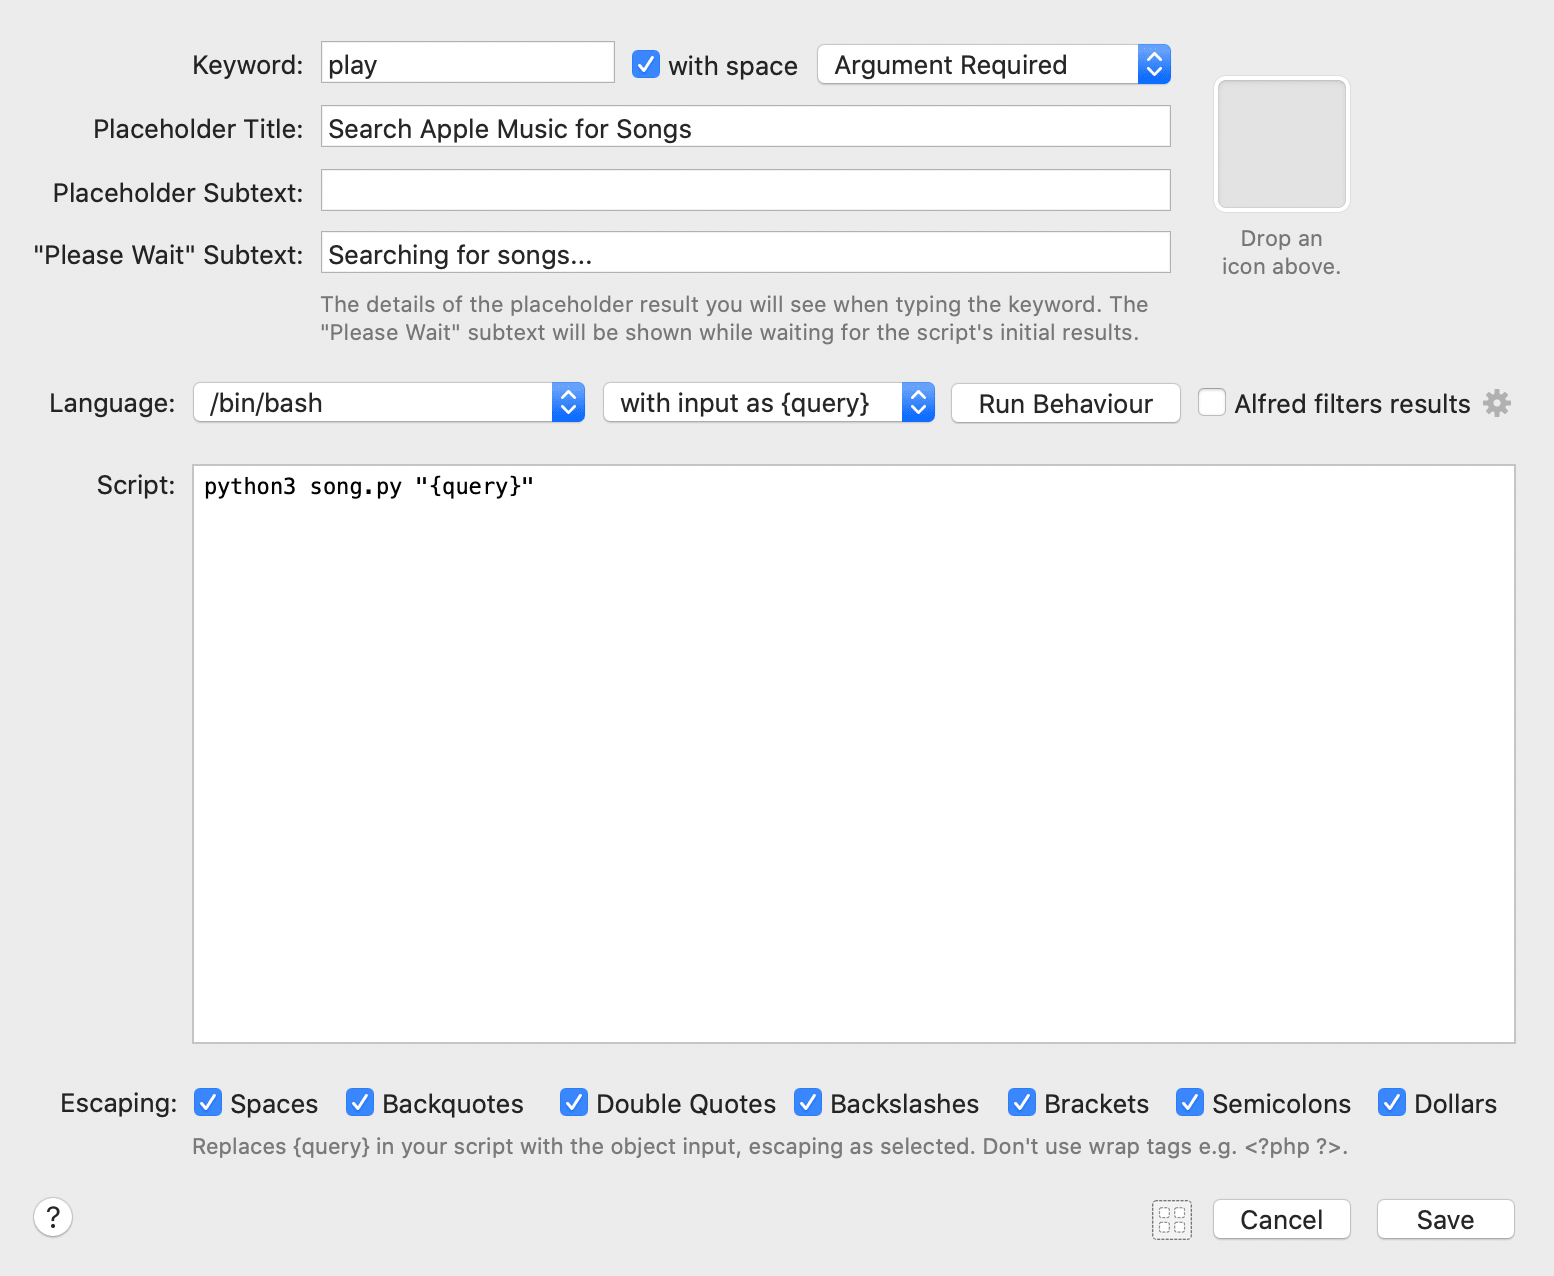Screen dimensions: 1554x1276
Task: Click the icon drop well
Action: pos(1281,144)
